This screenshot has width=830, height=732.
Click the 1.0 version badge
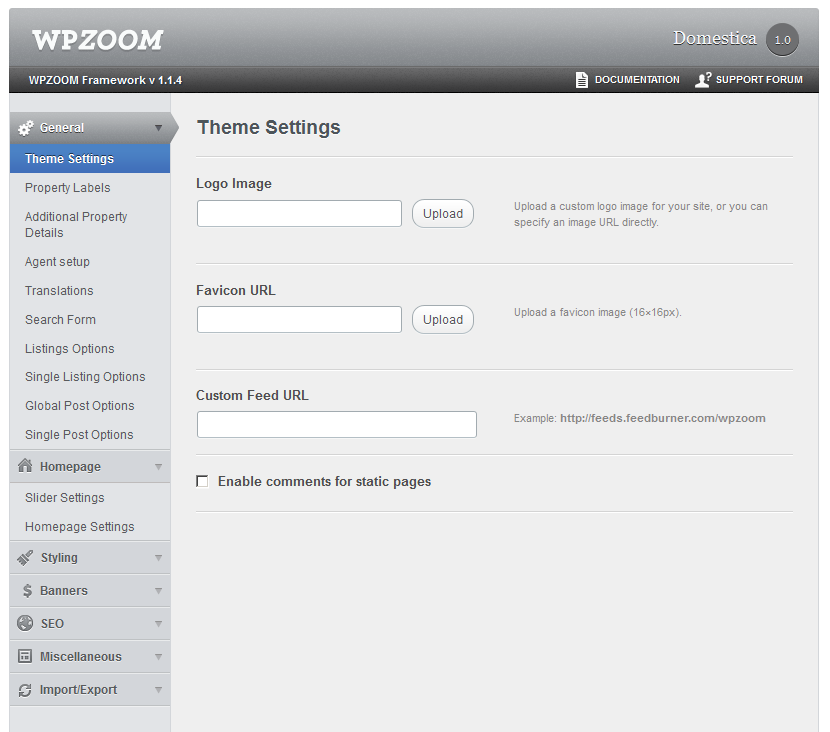pyautogui.click(x=782, y=40)
